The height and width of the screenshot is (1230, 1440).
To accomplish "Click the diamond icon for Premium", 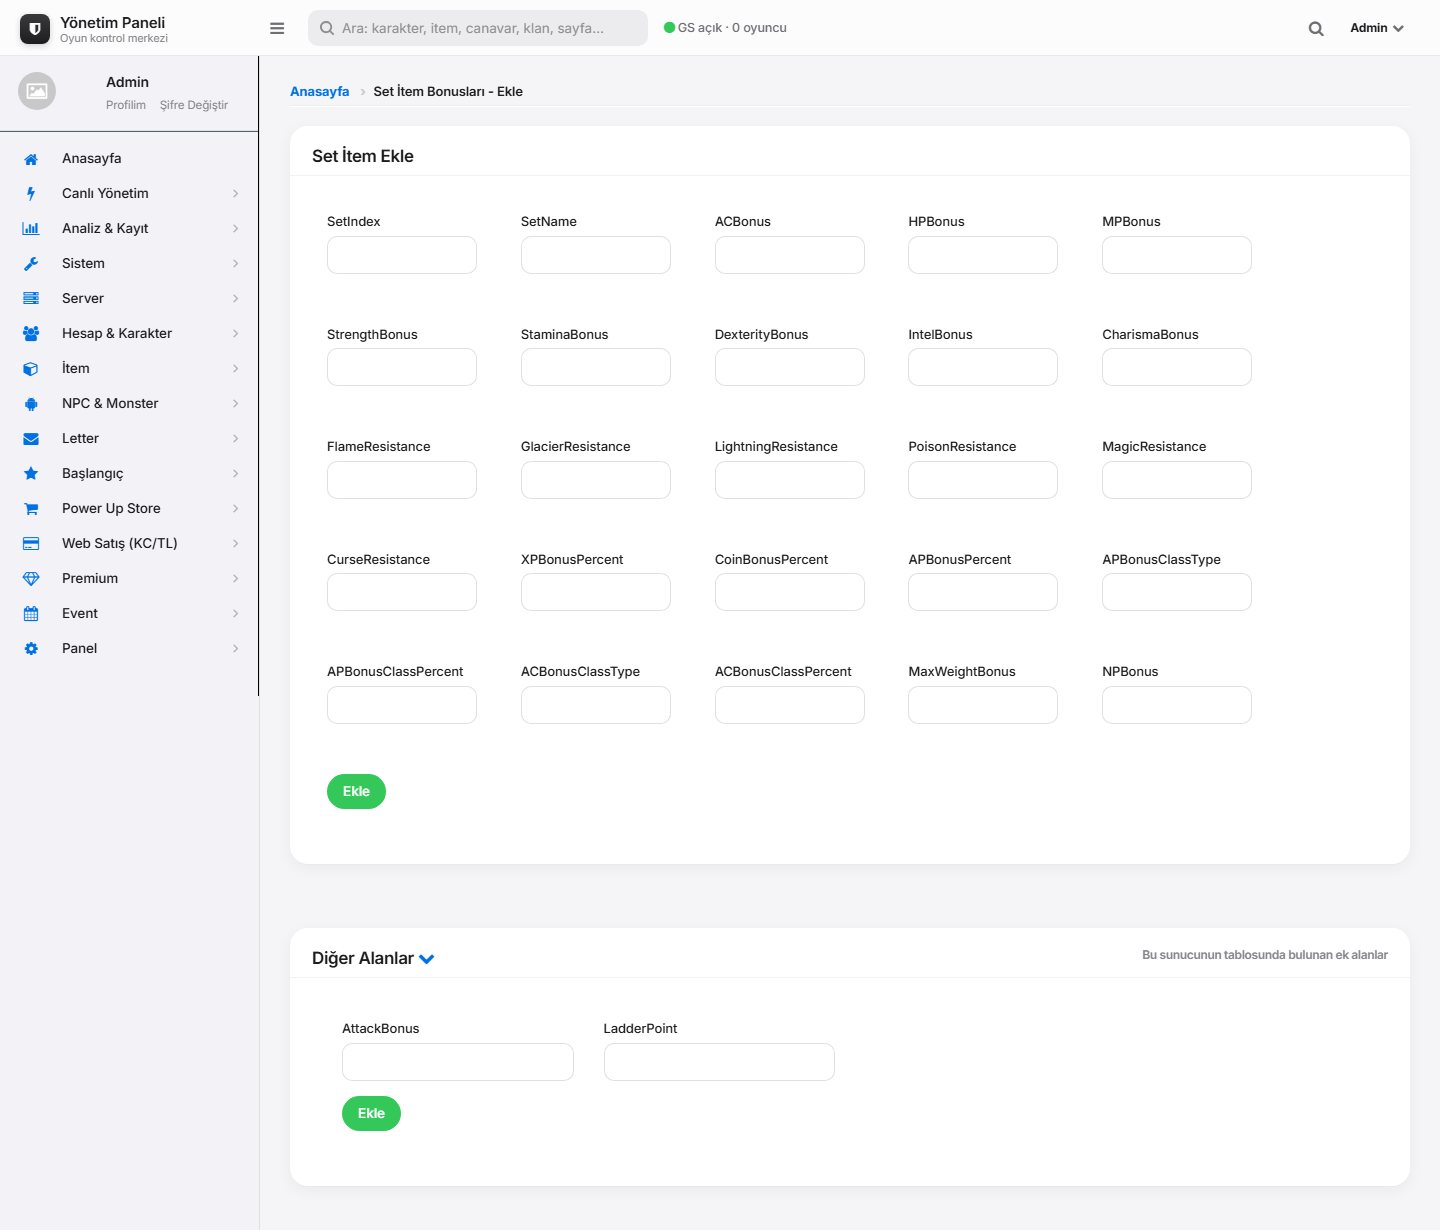I will pyautogui.click(x=31, y=579).
